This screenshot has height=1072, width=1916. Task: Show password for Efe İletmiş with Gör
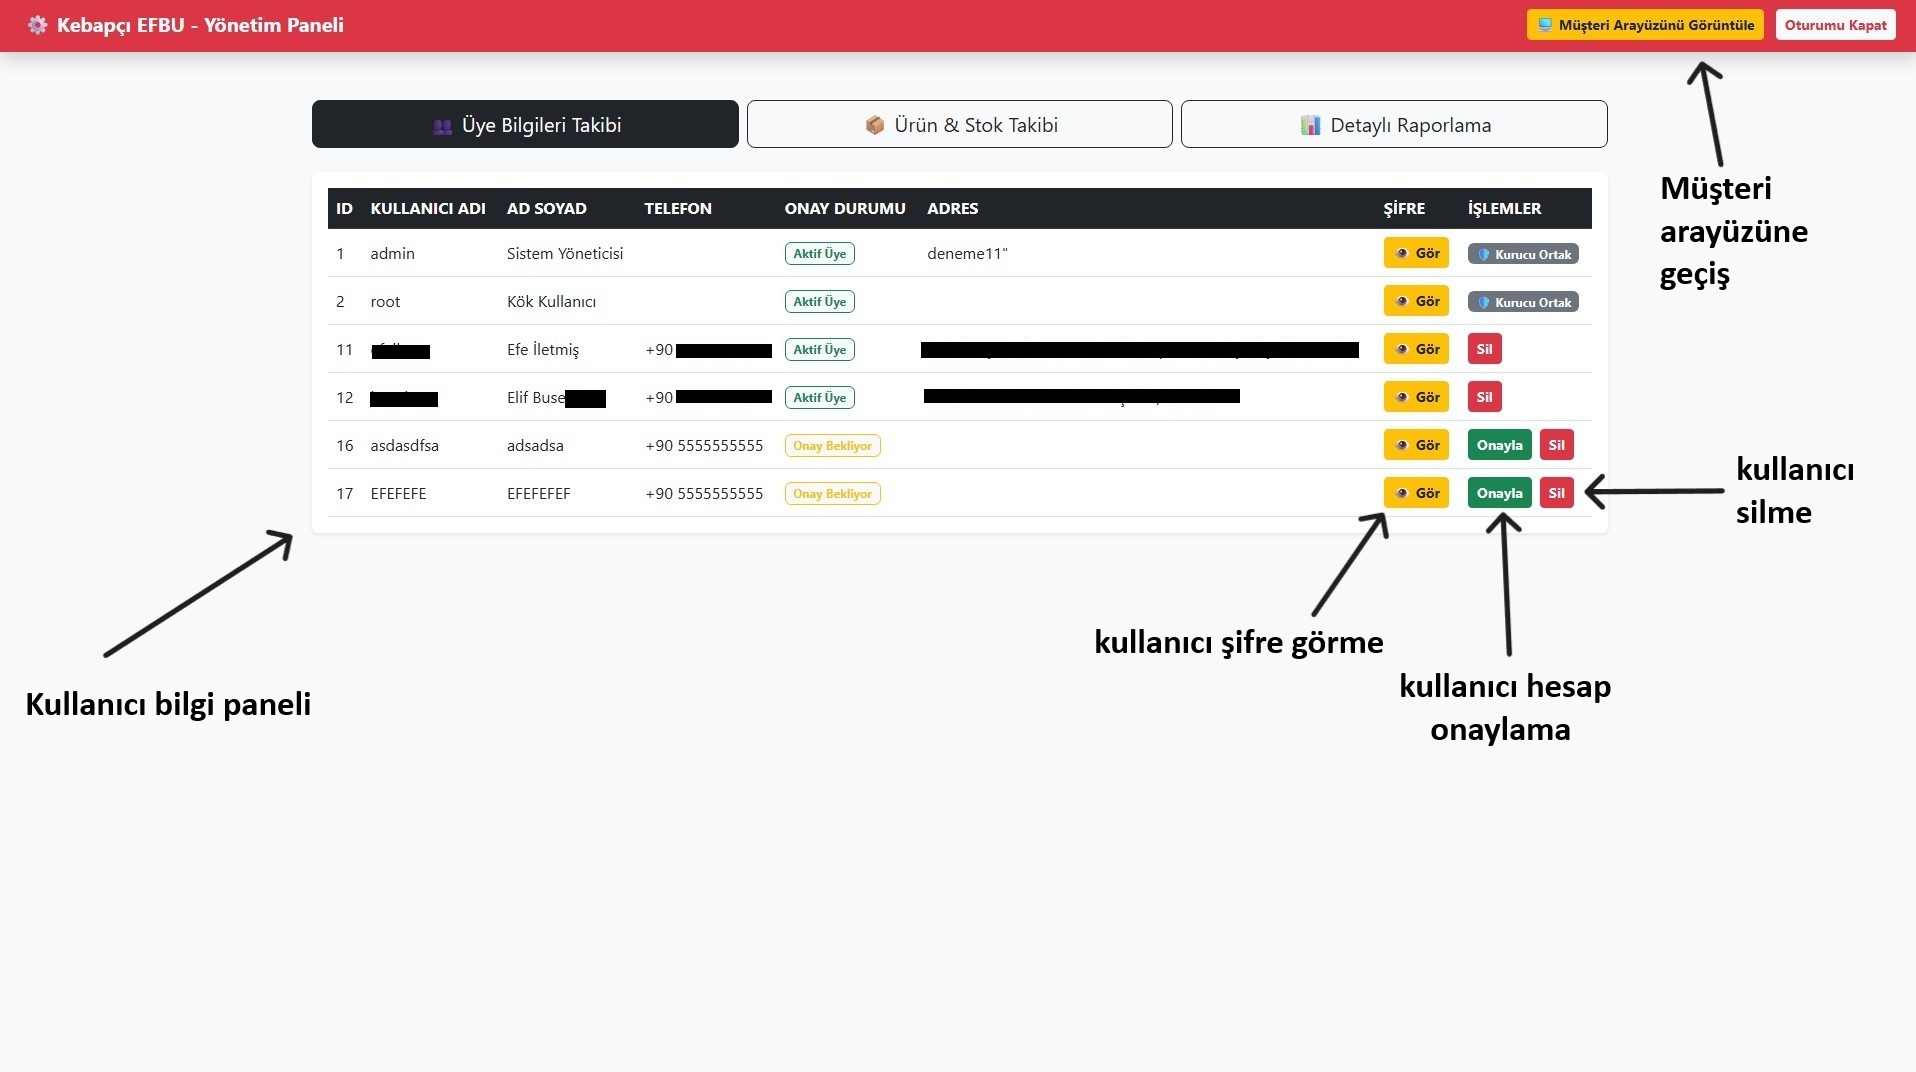pos(1416,349)
